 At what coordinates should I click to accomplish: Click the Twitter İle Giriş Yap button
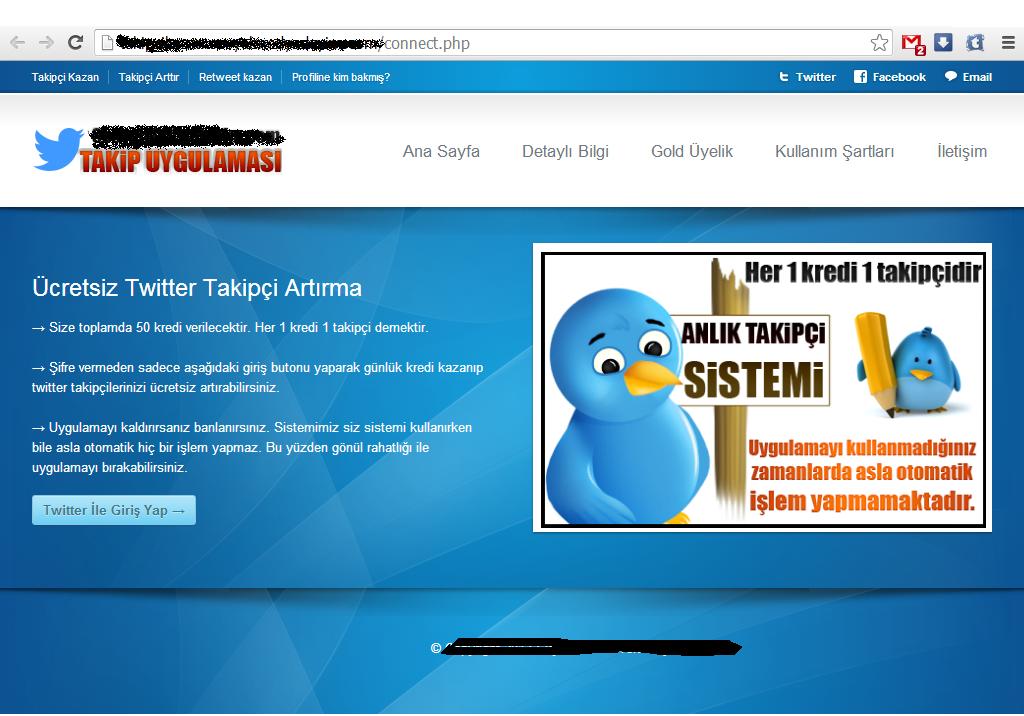114,510
